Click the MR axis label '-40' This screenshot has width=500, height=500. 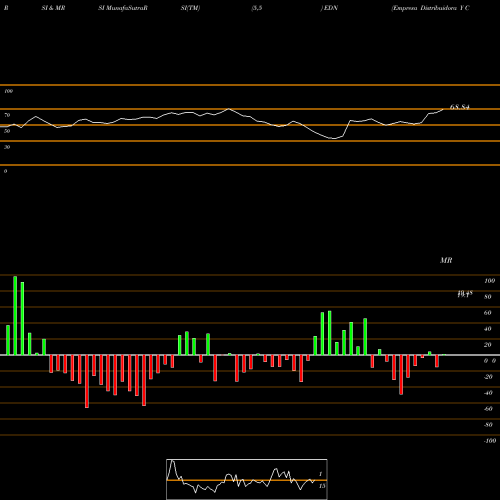(488, 393)
